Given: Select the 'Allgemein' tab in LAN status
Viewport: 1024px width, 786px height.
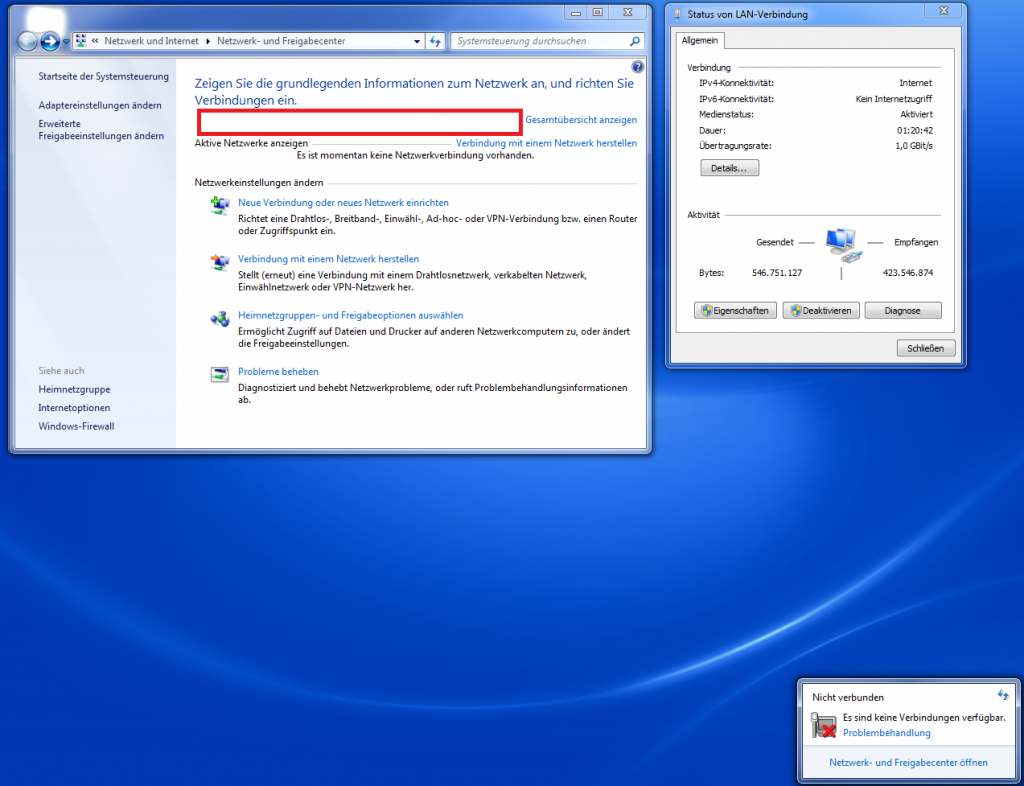Looking at the screenshot, I should (699, 40).
